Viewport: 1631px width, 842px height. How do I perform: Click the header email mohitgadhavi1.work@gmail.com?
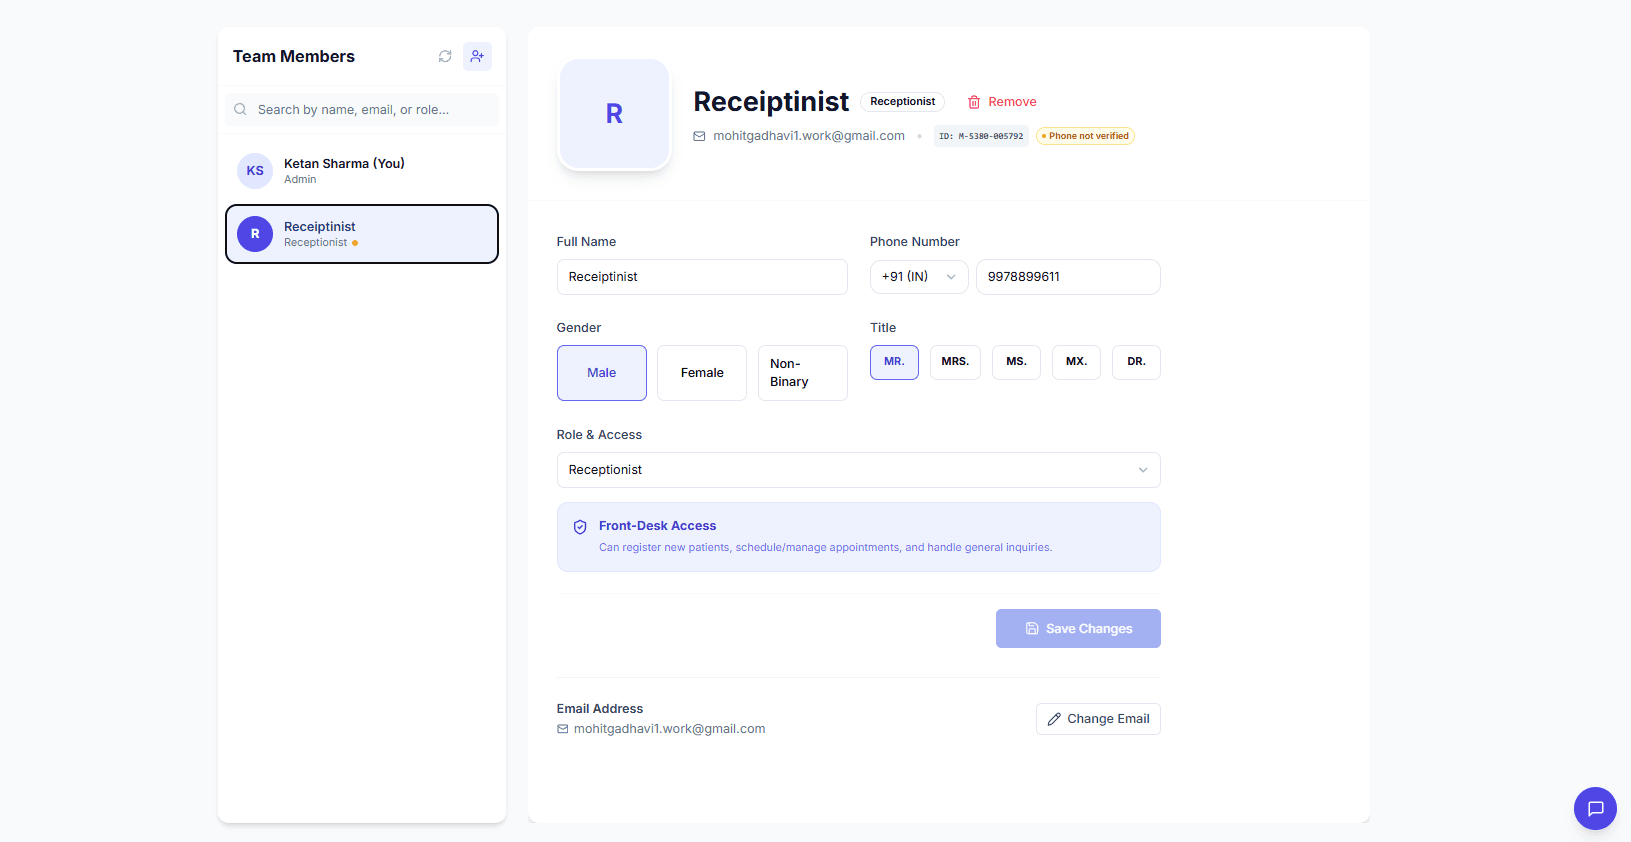point(809,136)
